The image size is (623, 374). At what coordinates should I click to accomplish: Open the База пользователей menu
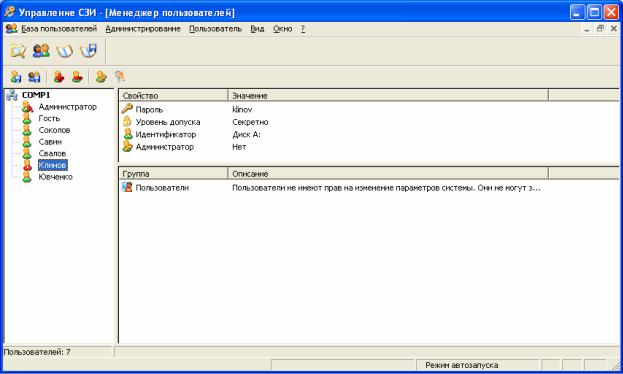(x=59, y=29)
